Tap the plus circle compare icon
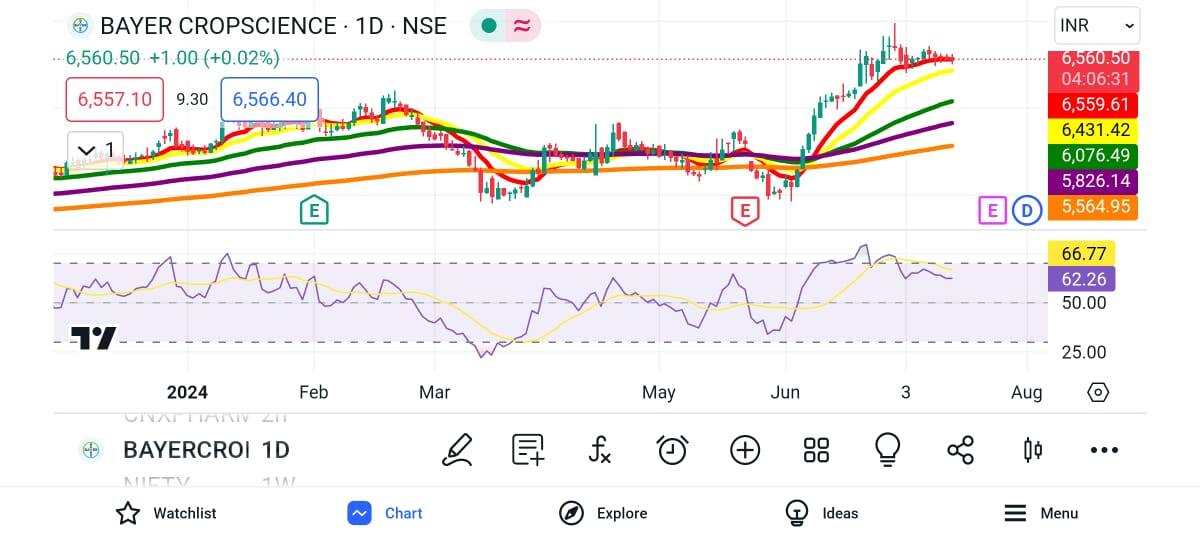Viewport: 1200px width, 540px height. tap(745, 450)
